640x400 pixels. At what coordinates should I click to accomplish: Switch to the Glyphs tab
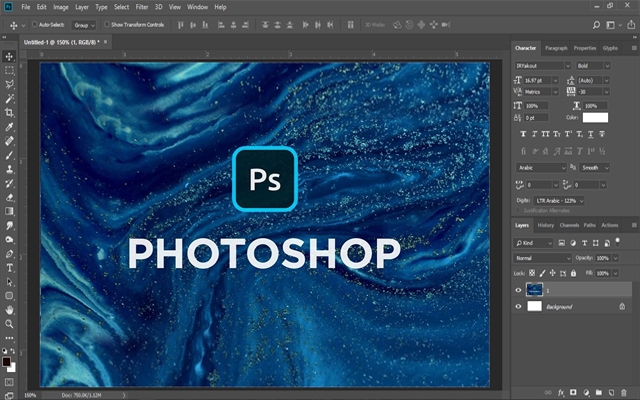(610, 48)
